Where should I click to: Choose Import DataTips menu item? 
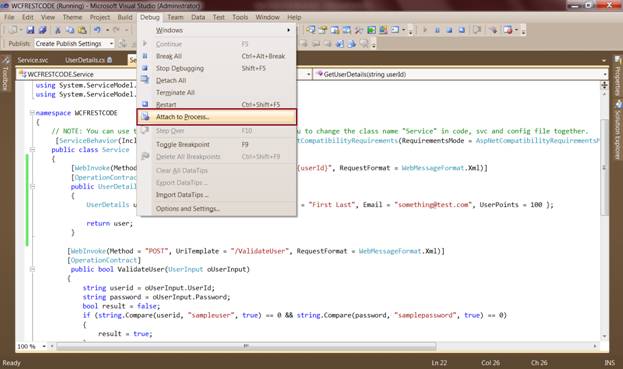(x=217, y=195)
